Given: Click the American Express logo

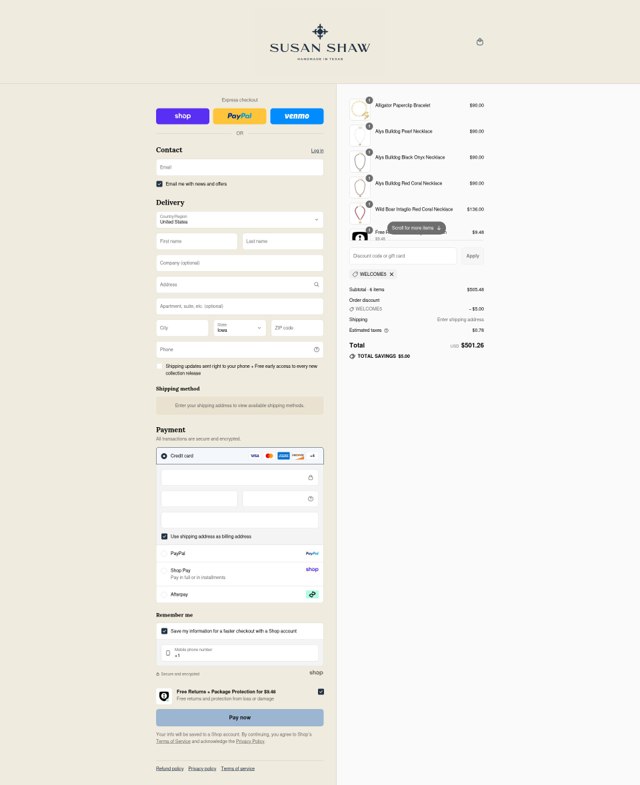Looking at the screenshot, I should coord(283,456).
